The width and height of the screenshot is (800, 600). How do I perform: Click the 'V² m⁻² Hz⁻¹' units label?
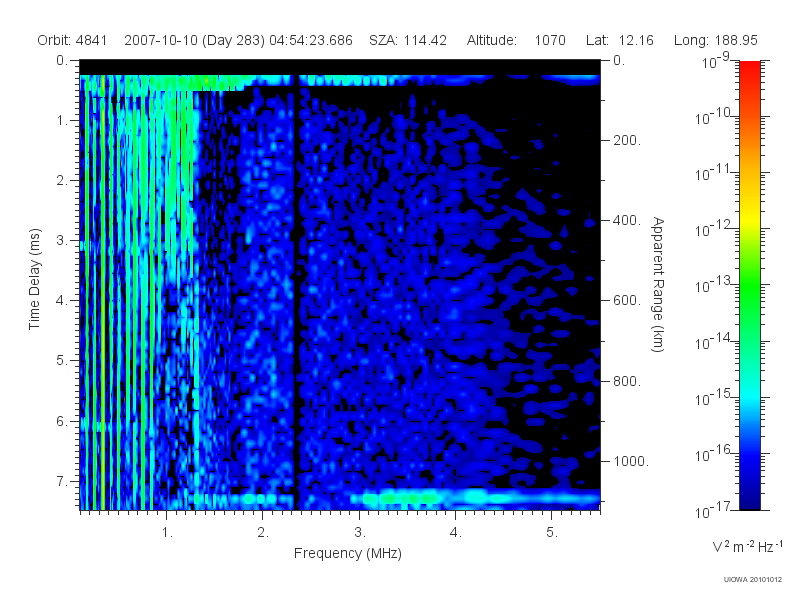tap(747, 546)
